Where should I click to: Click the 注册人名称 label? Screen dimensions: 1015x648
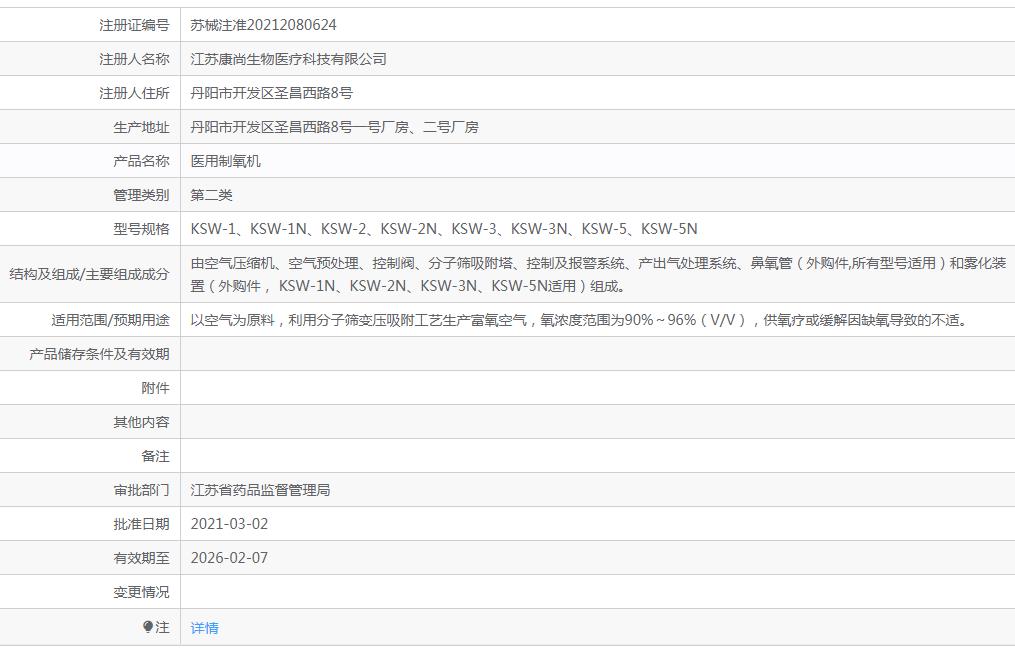pos(134,59)
